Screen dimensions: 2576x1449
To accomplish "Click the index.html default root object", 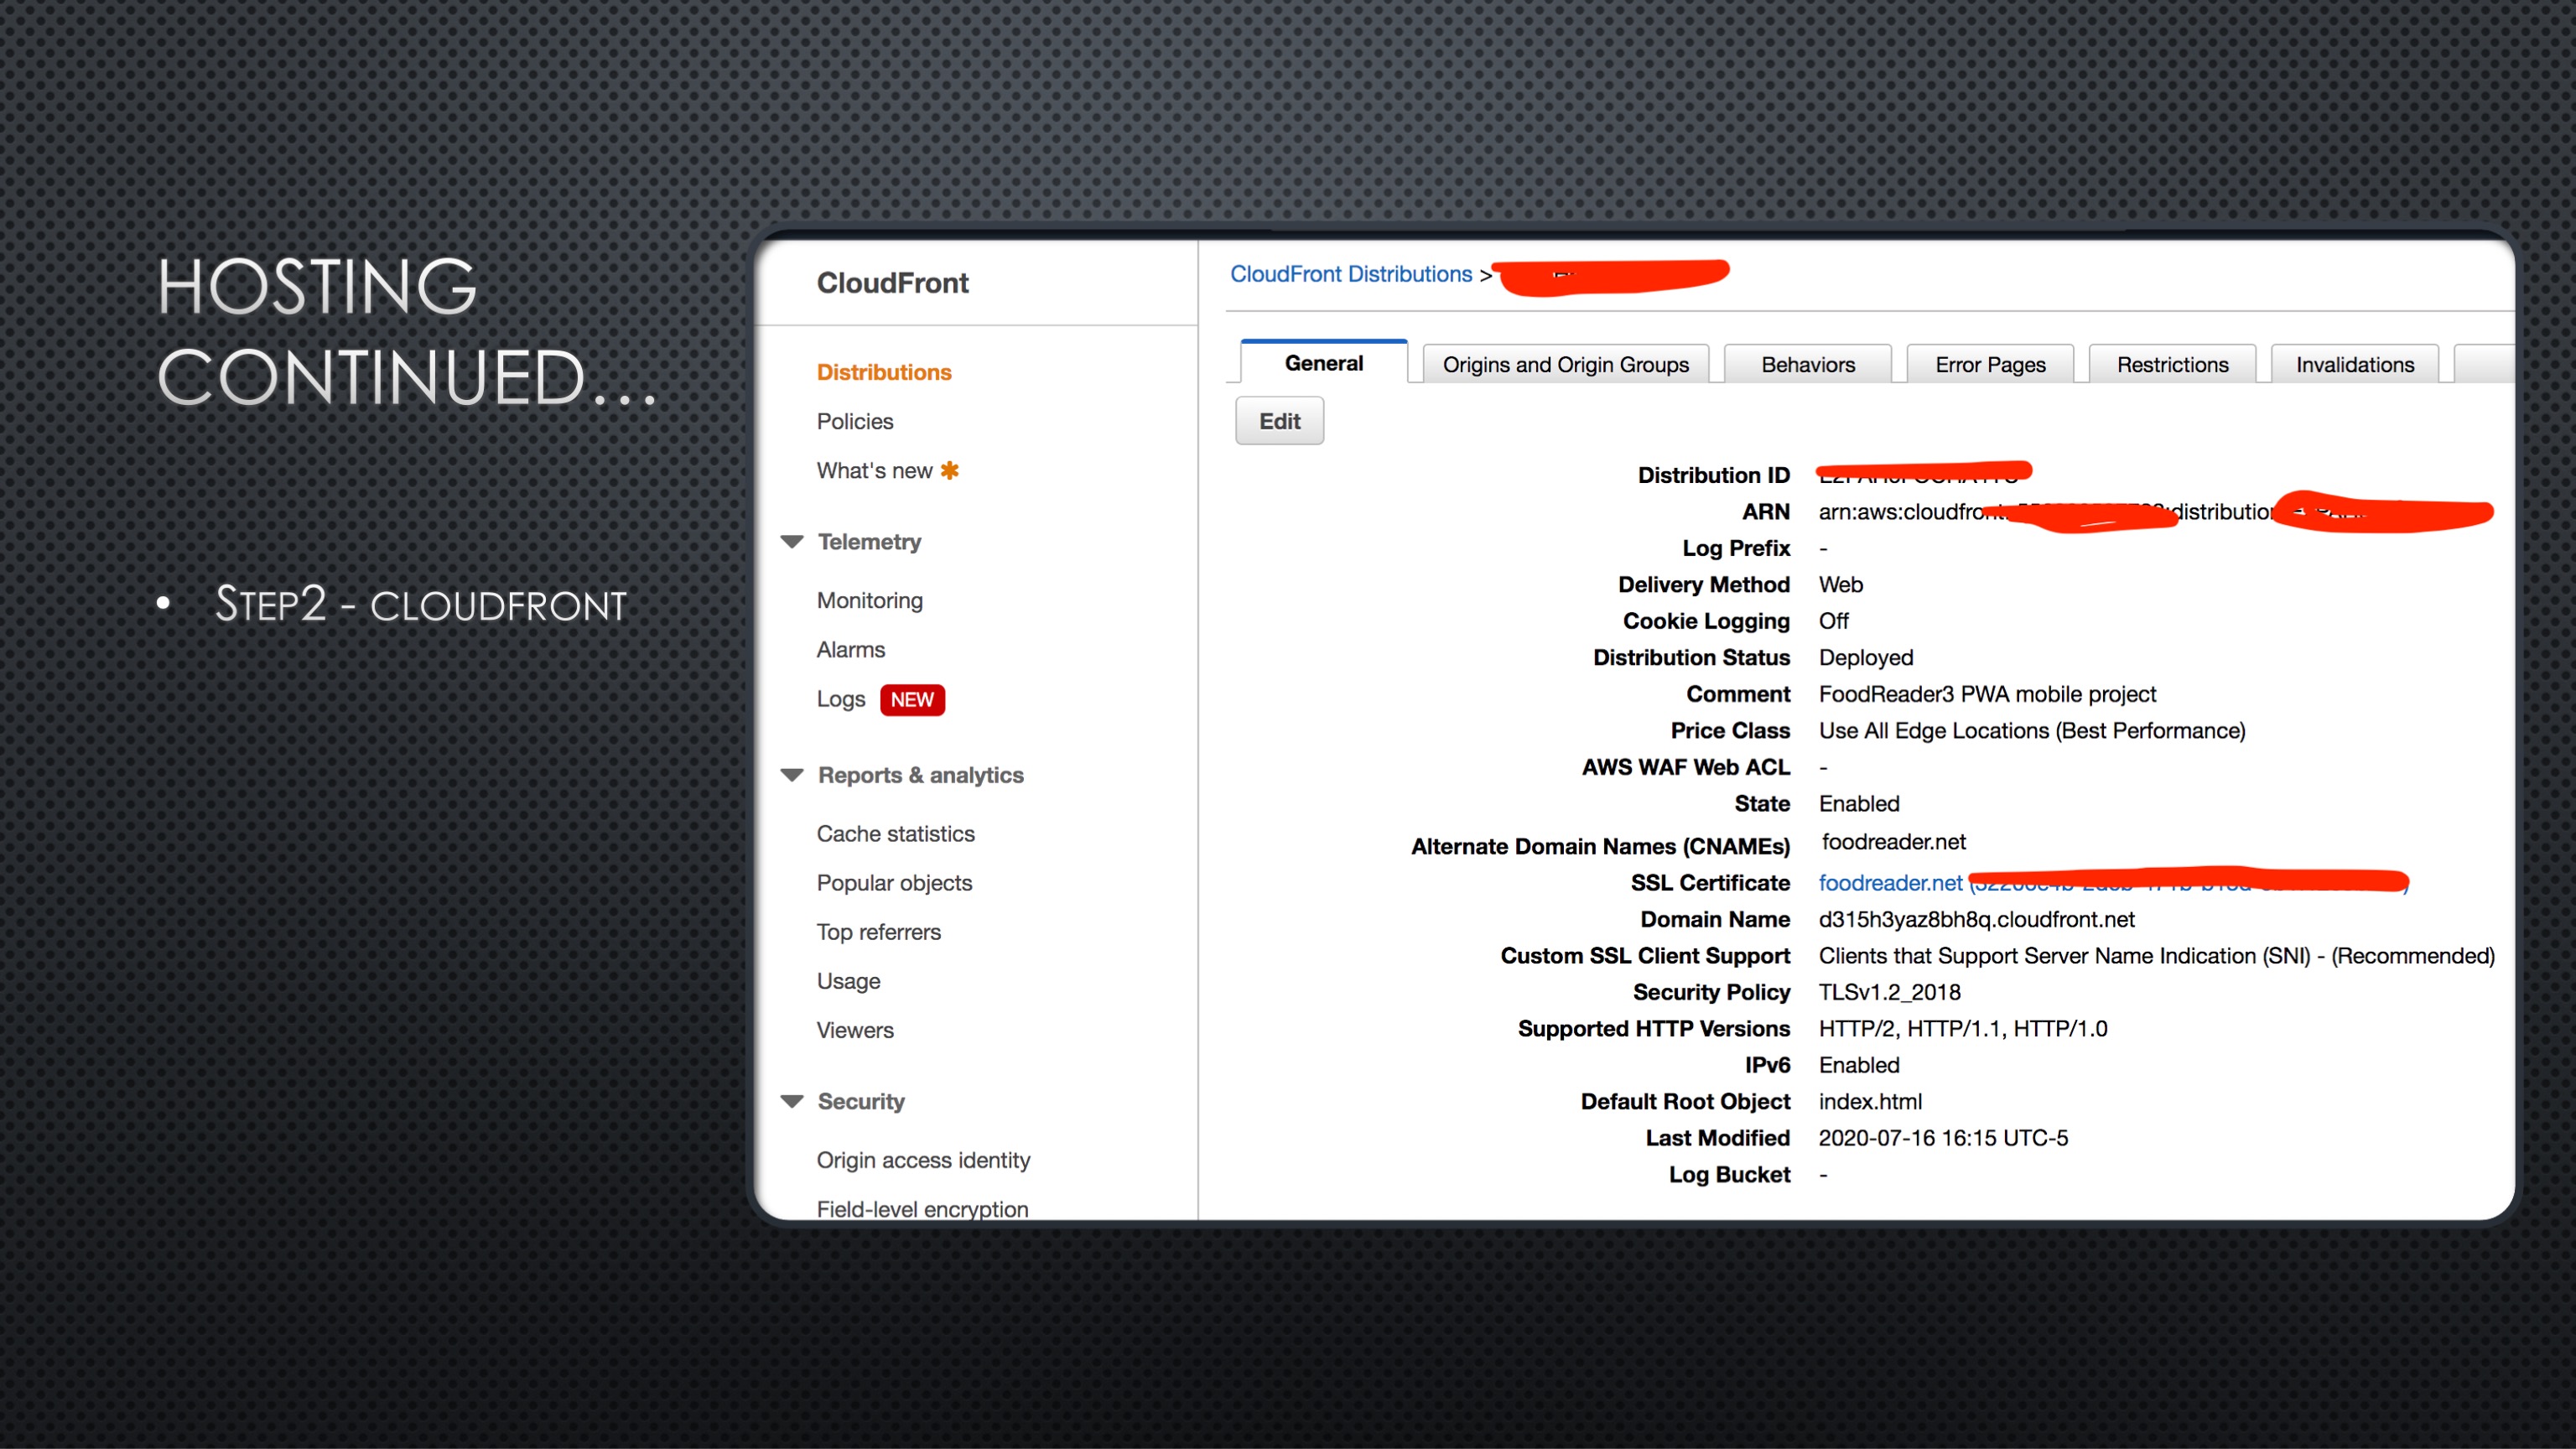I will point(1869,1101).
